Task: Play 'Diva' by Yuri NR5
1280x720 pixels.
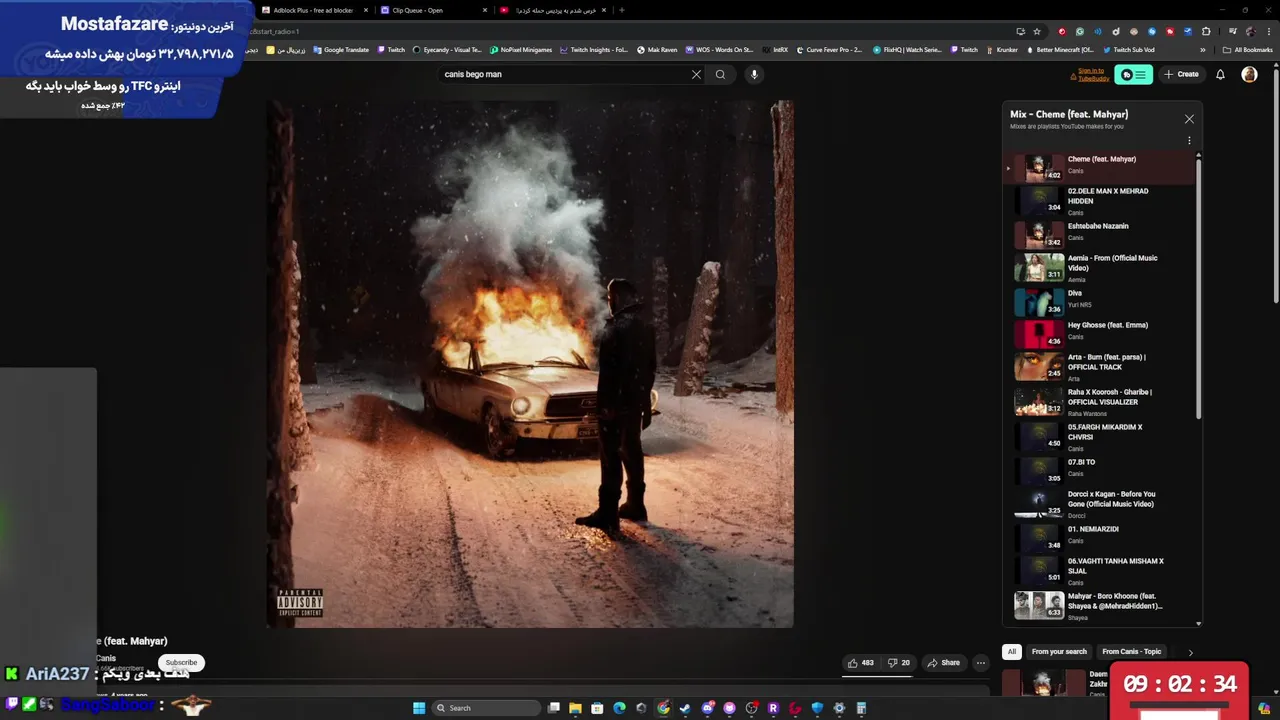Action: coord(1101,302)
